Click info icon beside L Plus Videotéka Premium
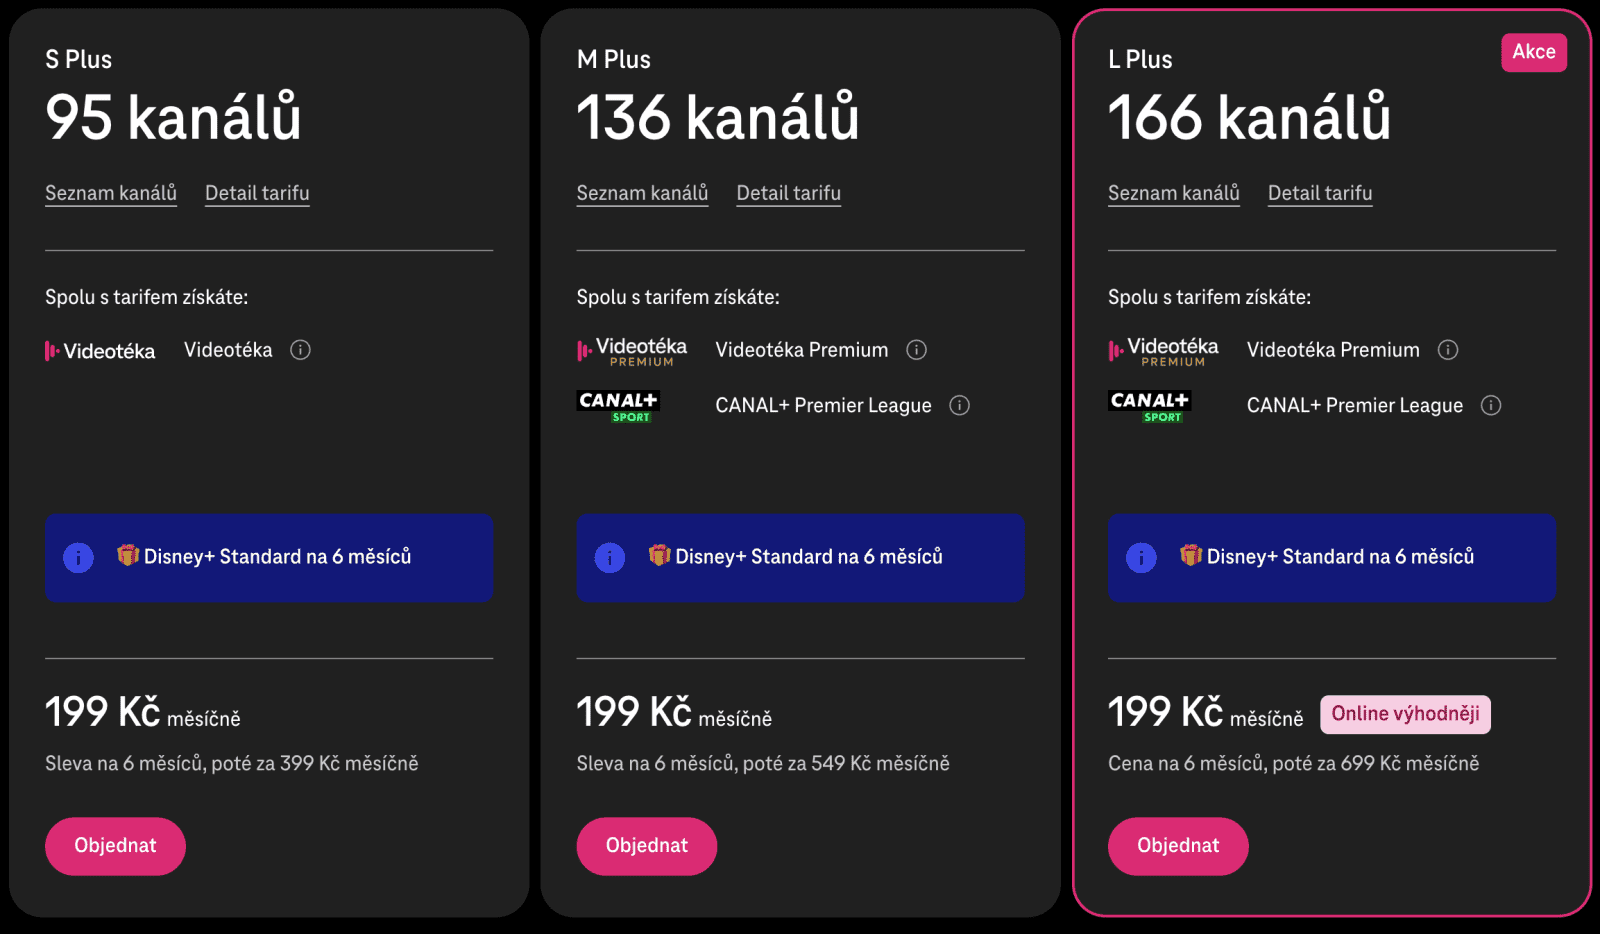Screen dimensions: 1600x934 (1447, 350)
